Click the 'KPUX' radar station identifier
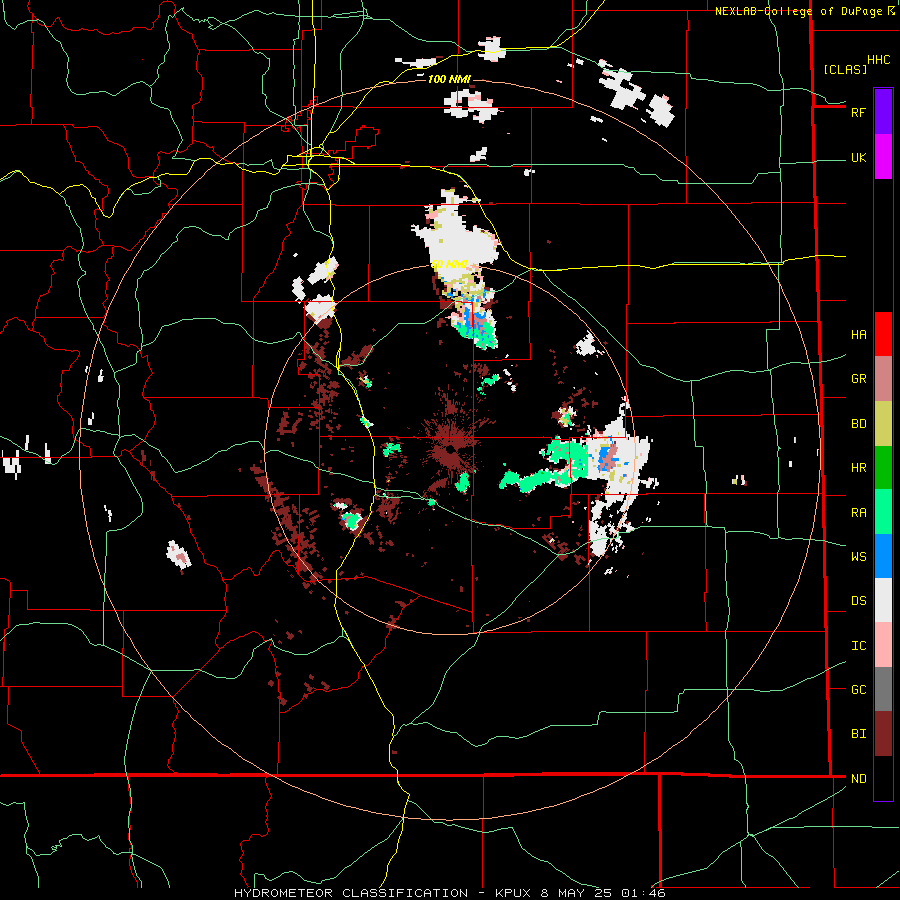This screenshot has width=900, height=900. pyautogui.click(x=514, y=893)
